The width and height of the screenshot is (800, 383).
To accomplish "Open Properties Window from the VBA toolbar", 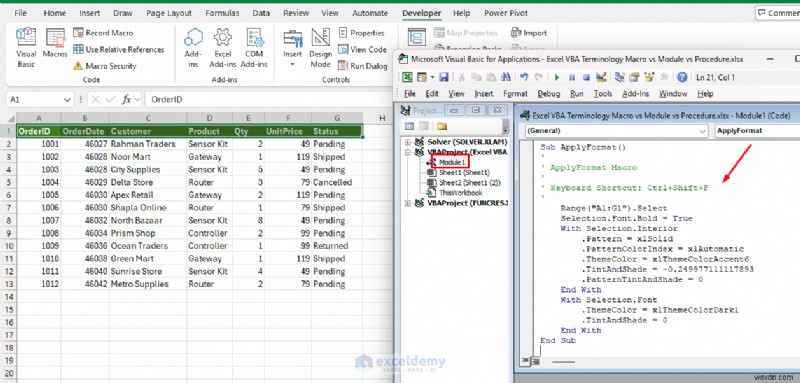I will (x=635, y=78).
